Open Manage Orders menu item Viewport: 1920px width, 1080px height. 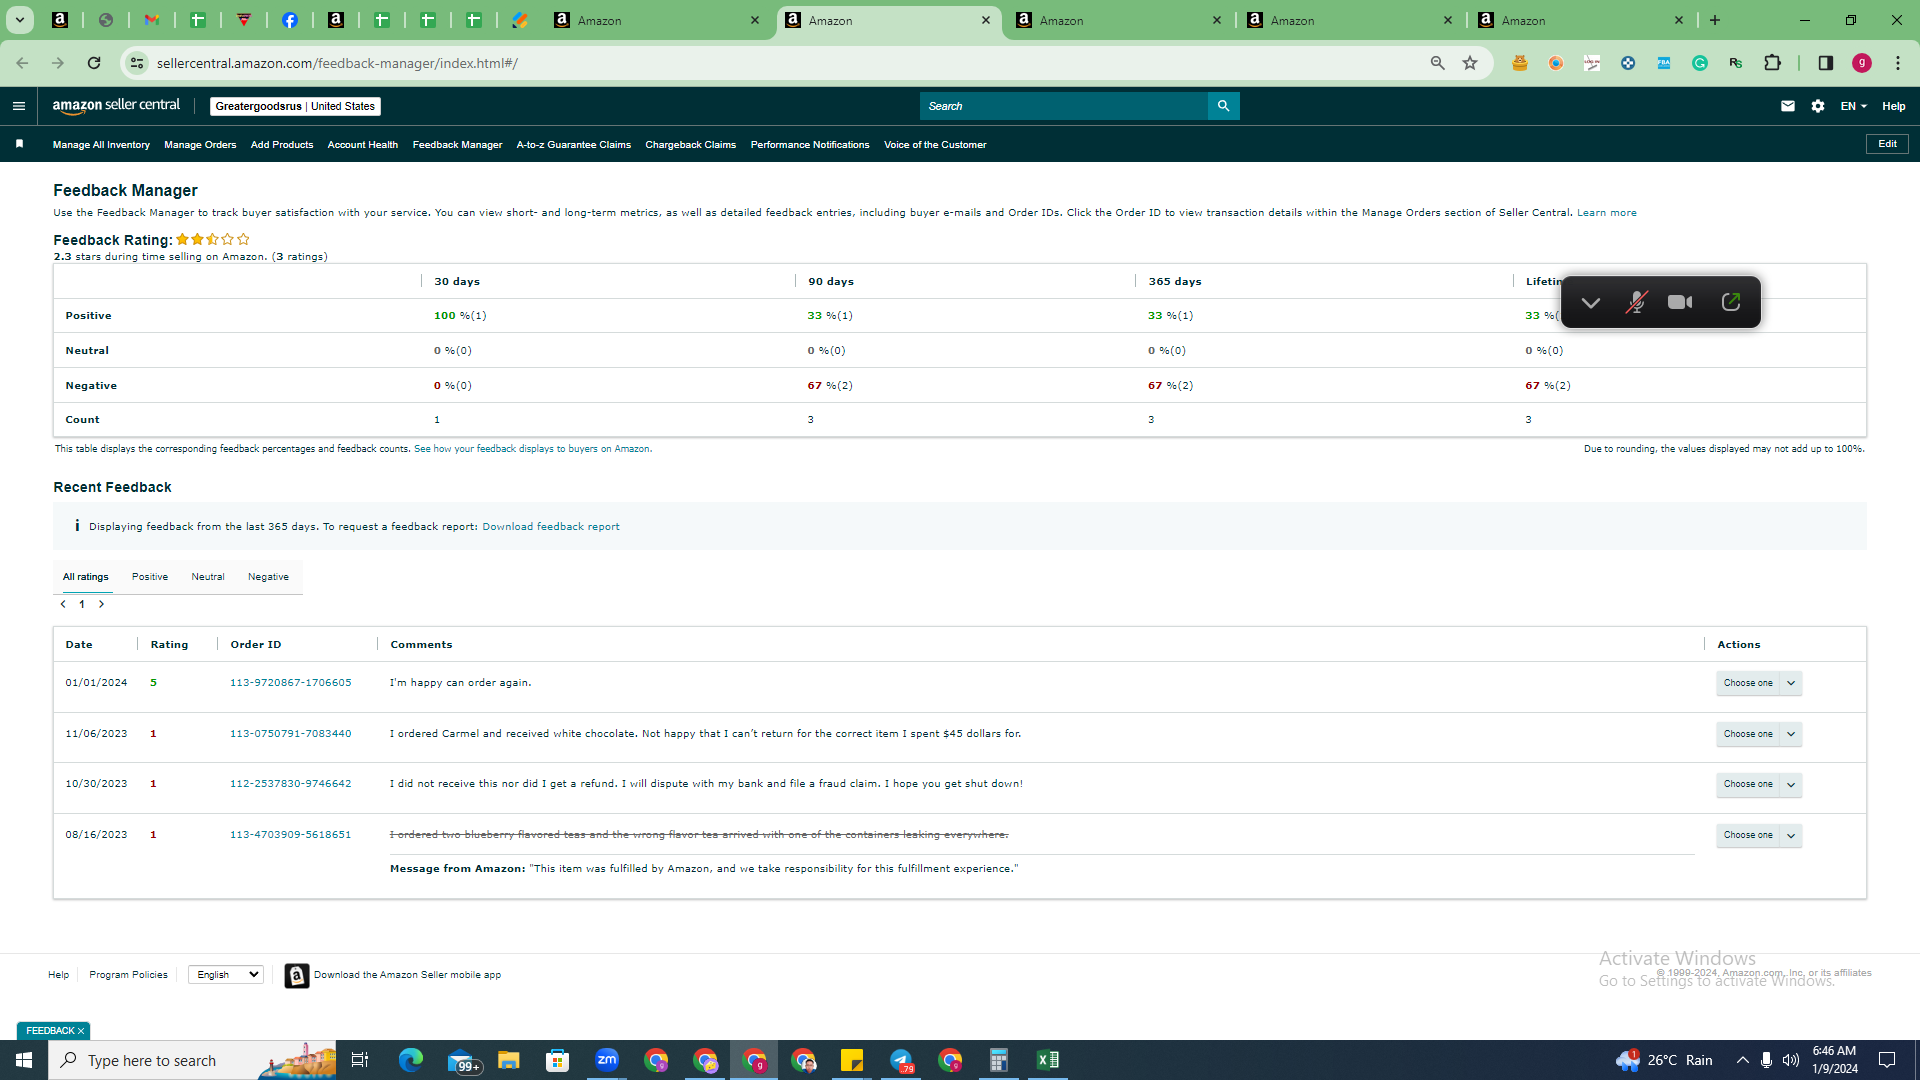[200, 145]
